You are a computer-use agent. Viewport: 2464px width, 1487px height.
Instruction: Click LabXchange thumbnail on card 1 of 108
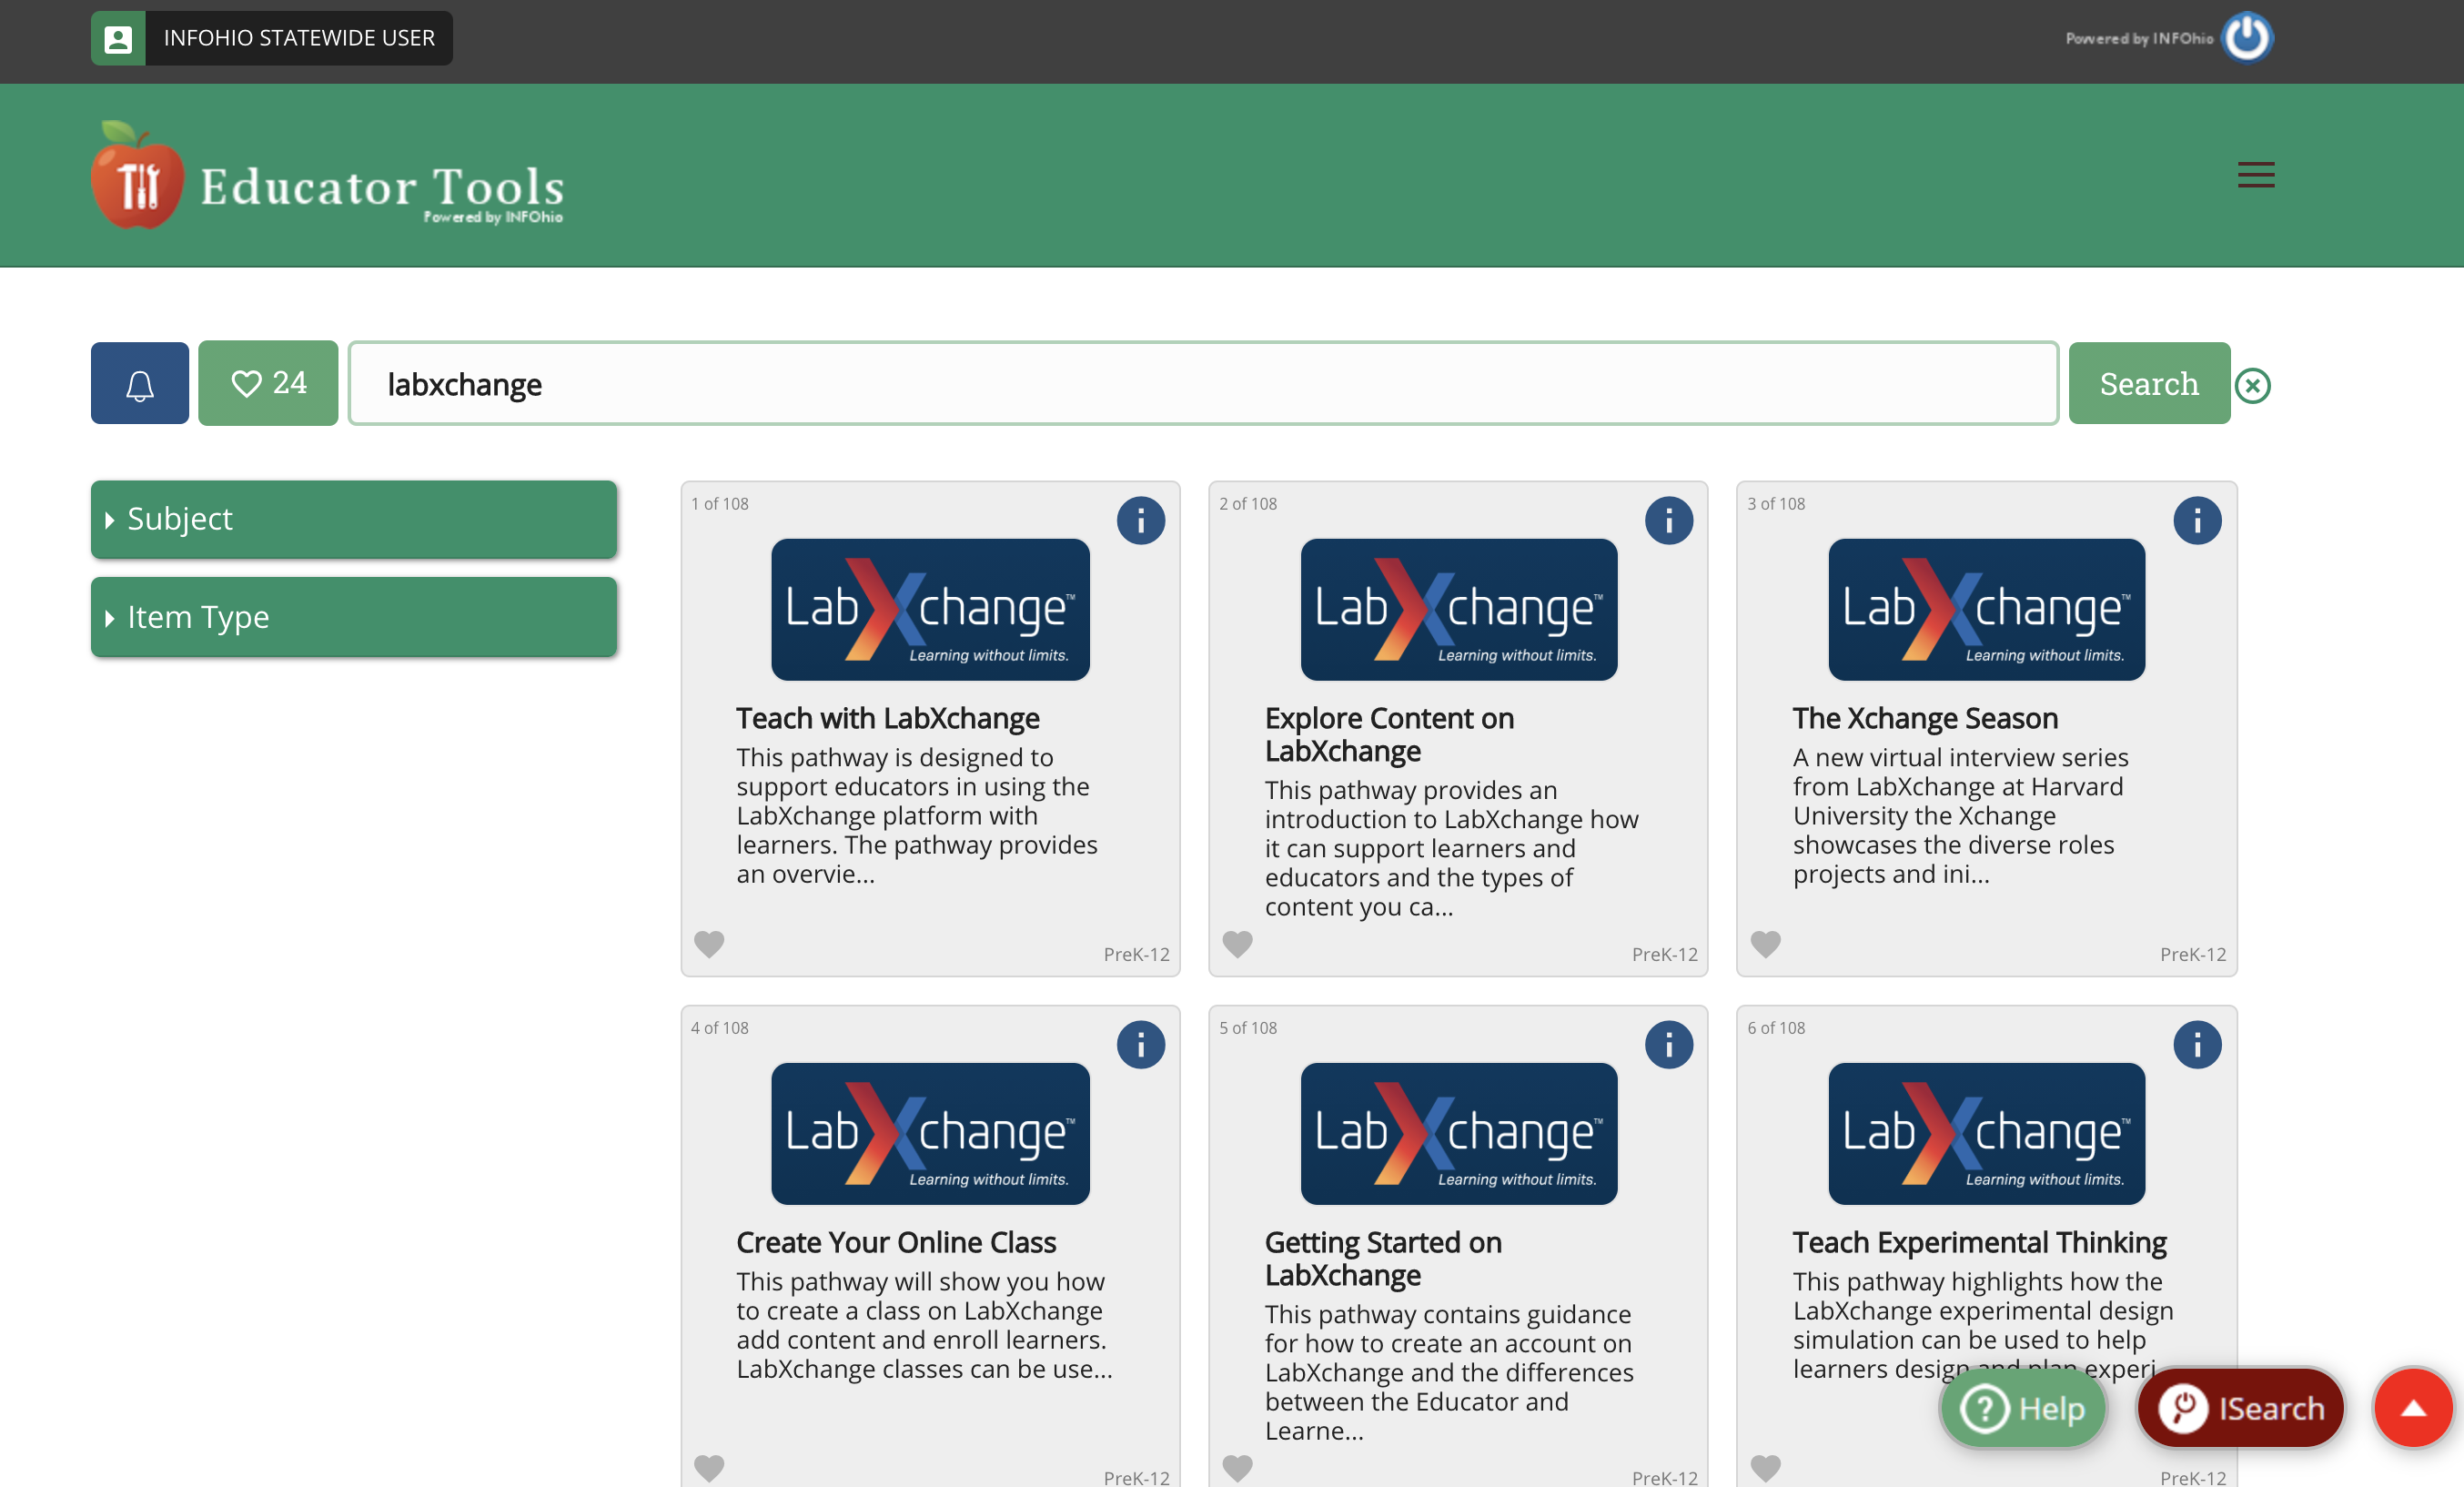pos(930,609)
